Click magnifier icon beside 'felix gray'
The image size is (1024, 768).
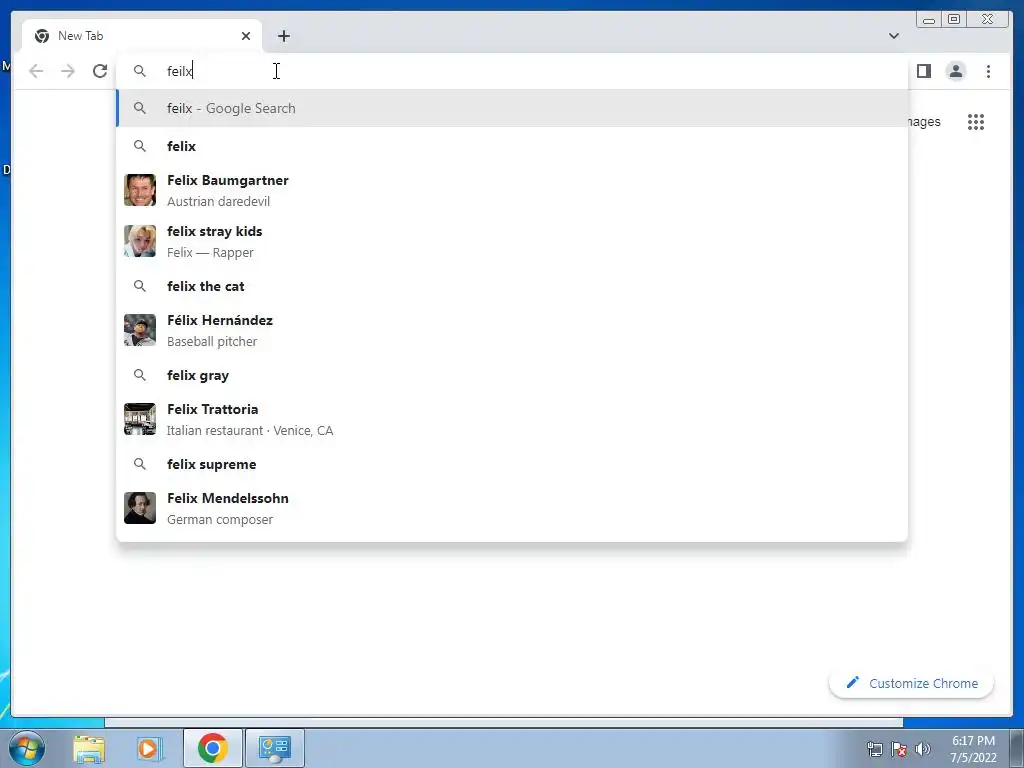[x=140, y=375]
